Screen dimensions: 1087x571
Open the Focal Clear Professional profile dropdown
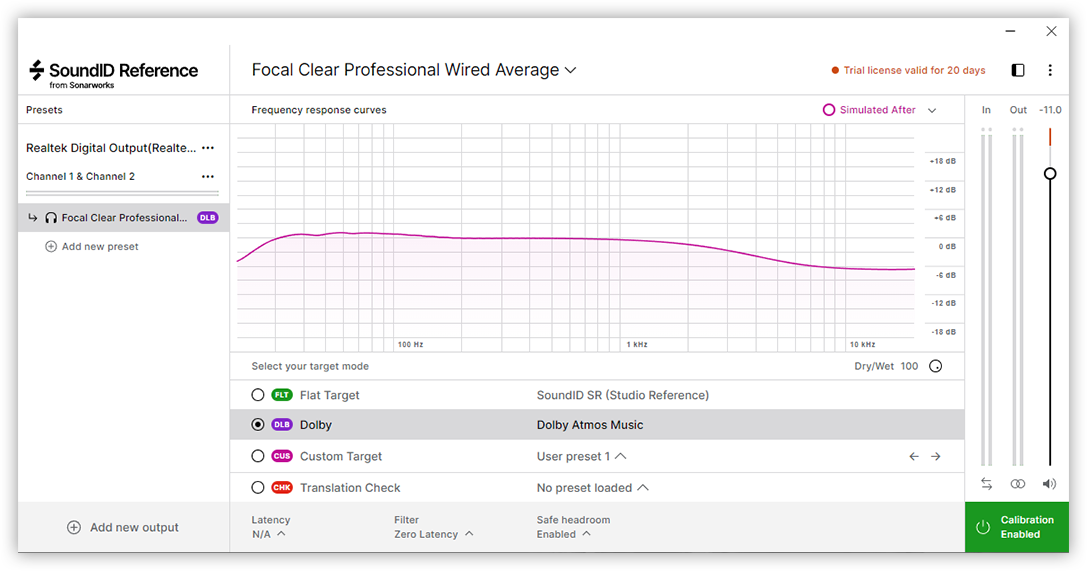point(414,70)
